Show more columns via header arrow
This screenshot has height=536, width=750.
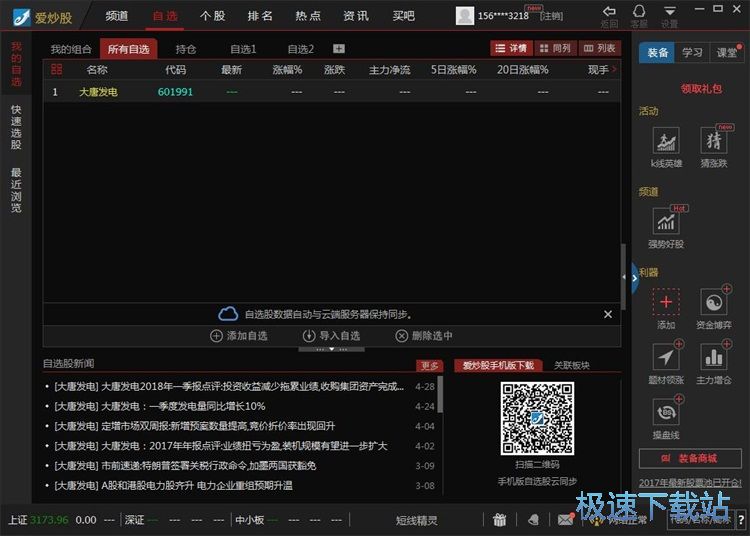615,70
